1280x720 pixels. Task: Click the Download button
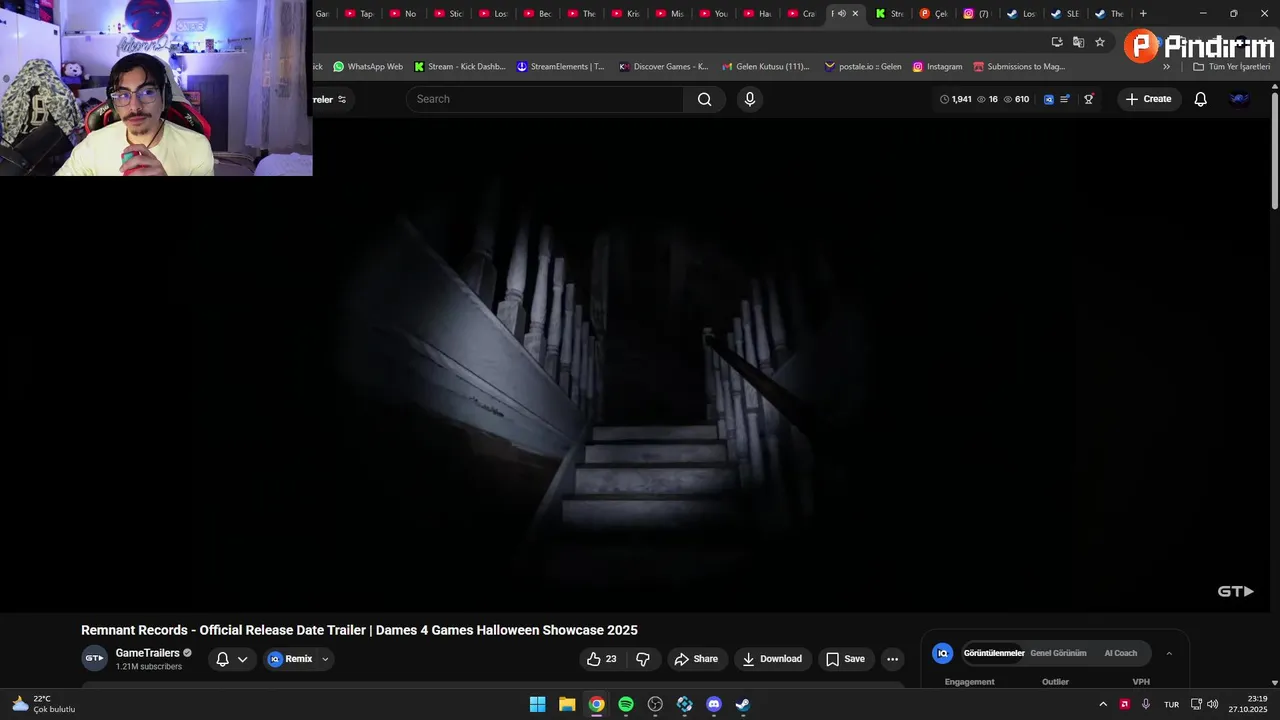pyautogui.click(x=772, y=659)
